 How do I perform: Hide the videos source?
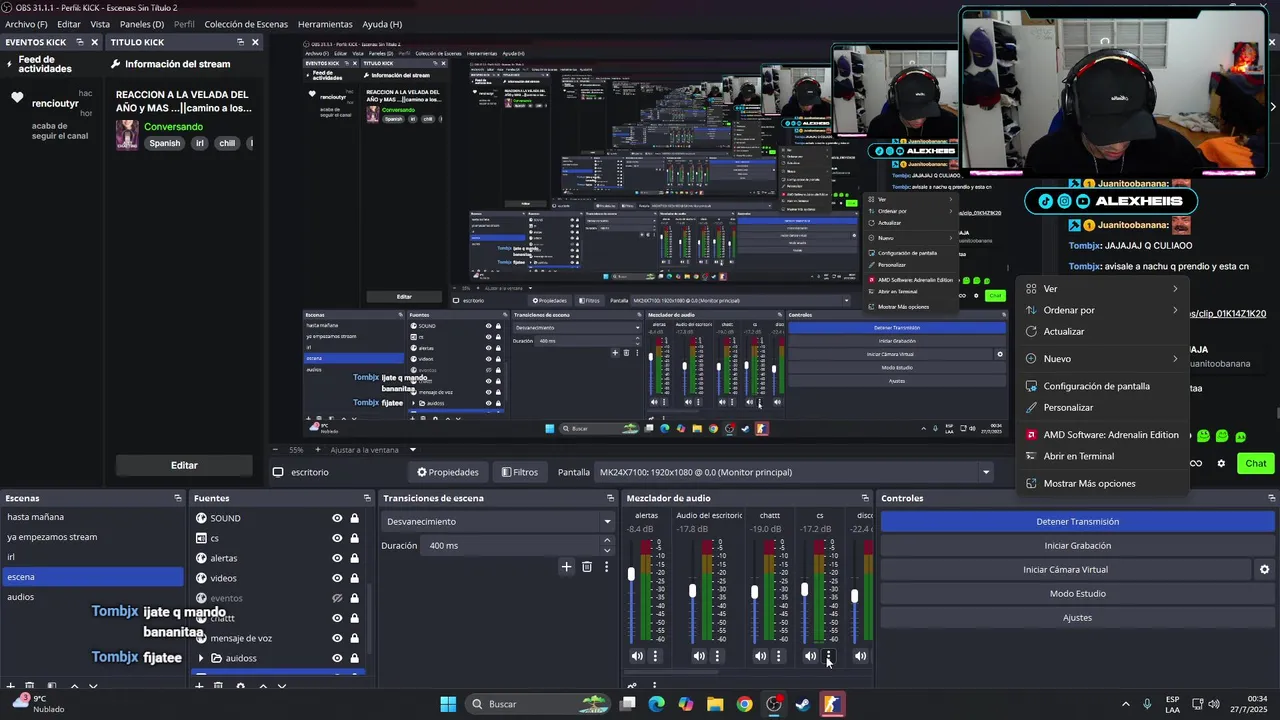point(337,578)
